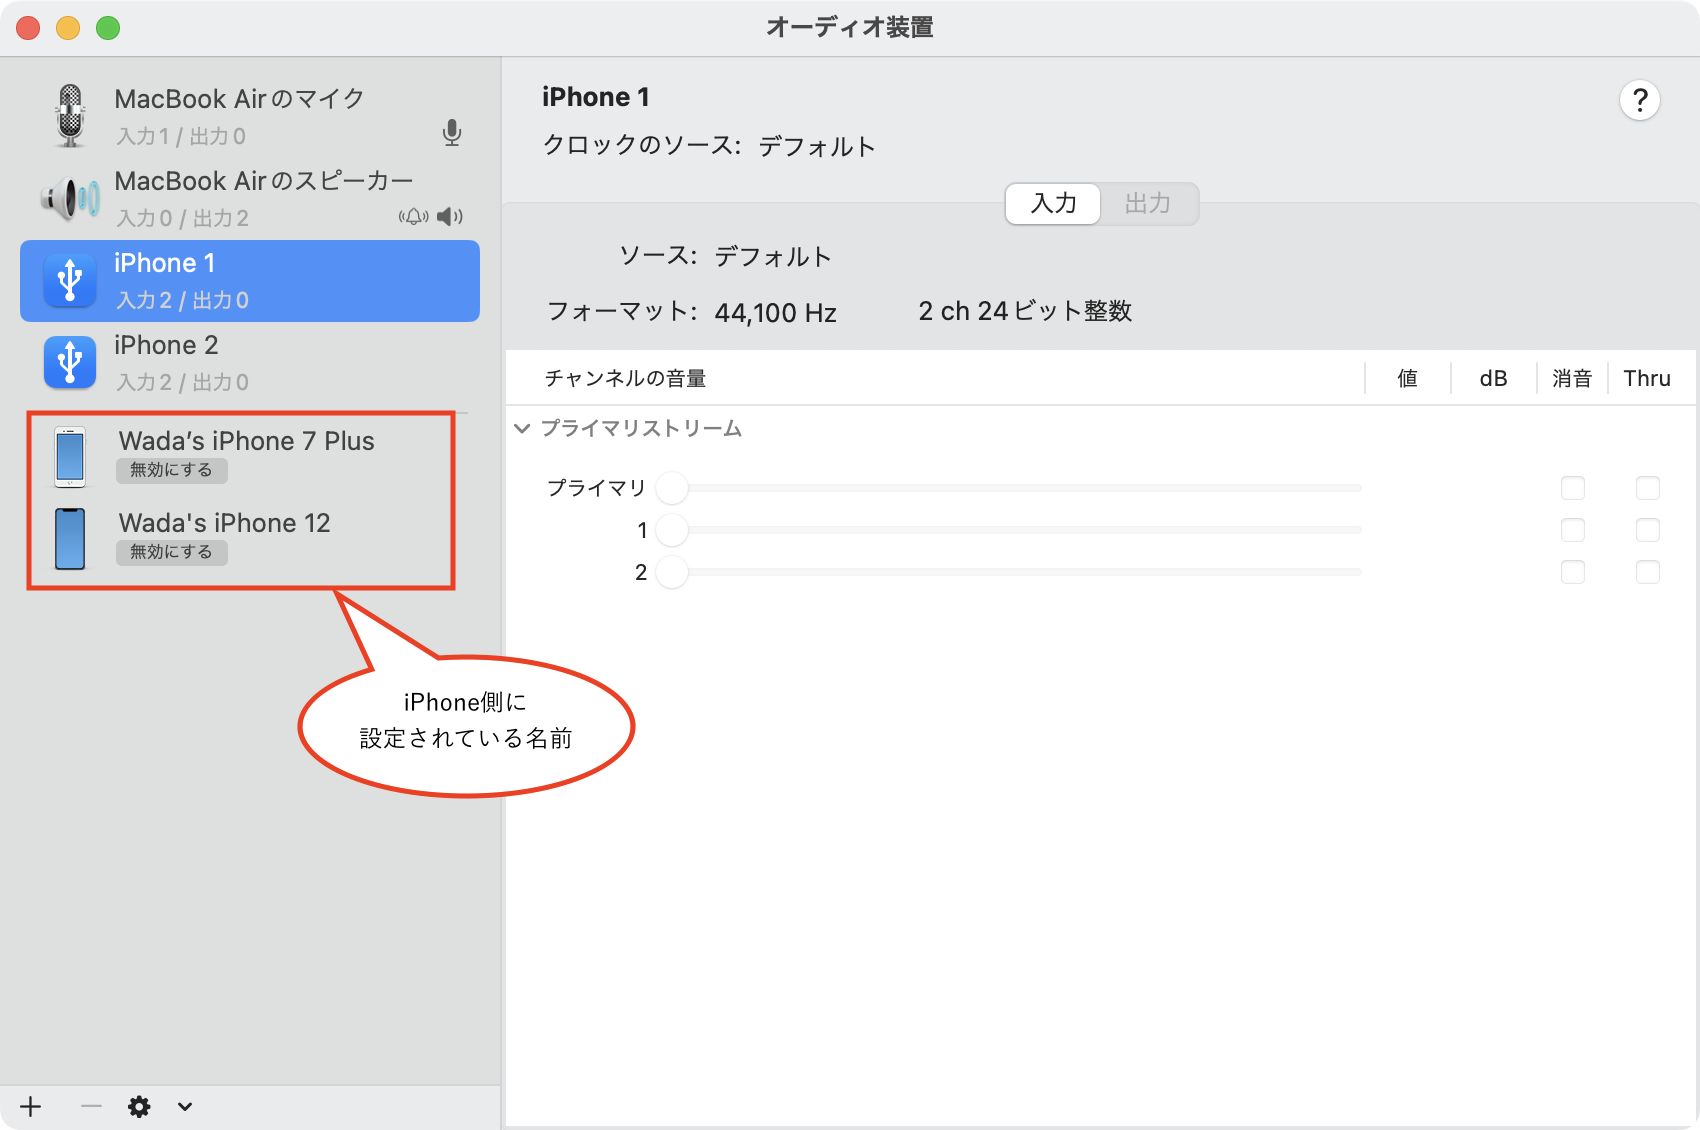This screenshot has width=1700, height=1130.
Task: Open the chevron menu beside the gear
Action: pyautogui.click(x=185, y=1106)
